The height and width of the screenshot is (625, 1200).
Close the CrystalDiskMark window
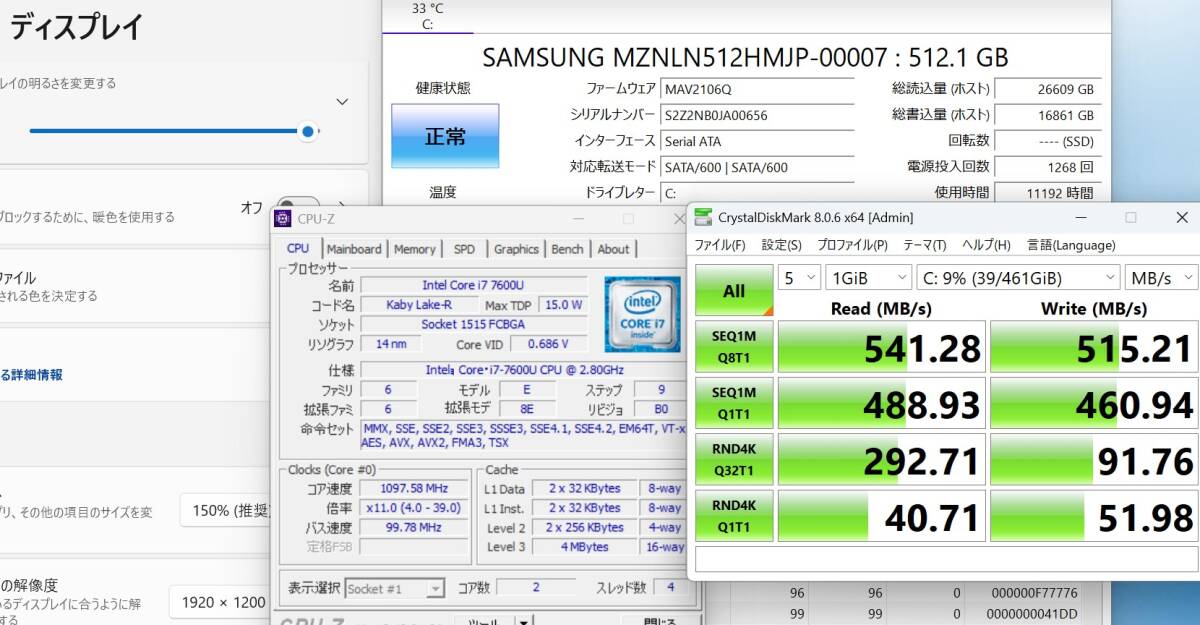pyautogui.click(x=1180, y=217)
